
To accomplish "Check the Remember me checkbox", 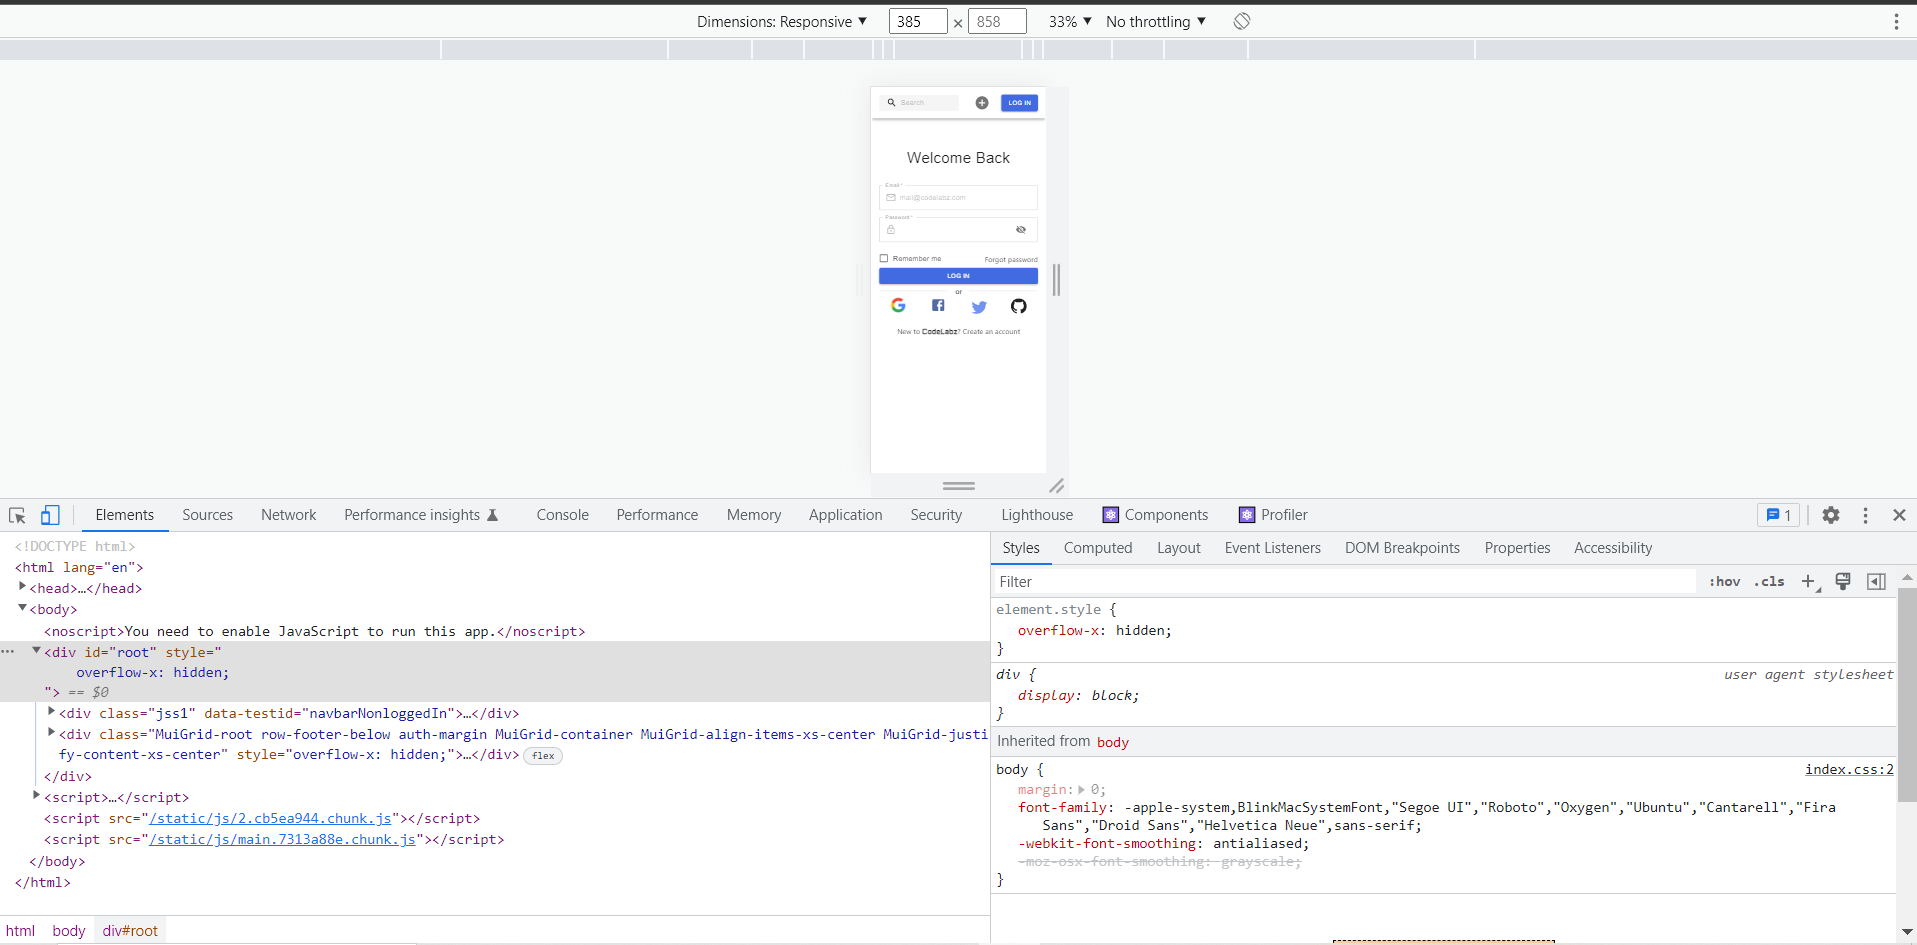I will tap(886, 258).
